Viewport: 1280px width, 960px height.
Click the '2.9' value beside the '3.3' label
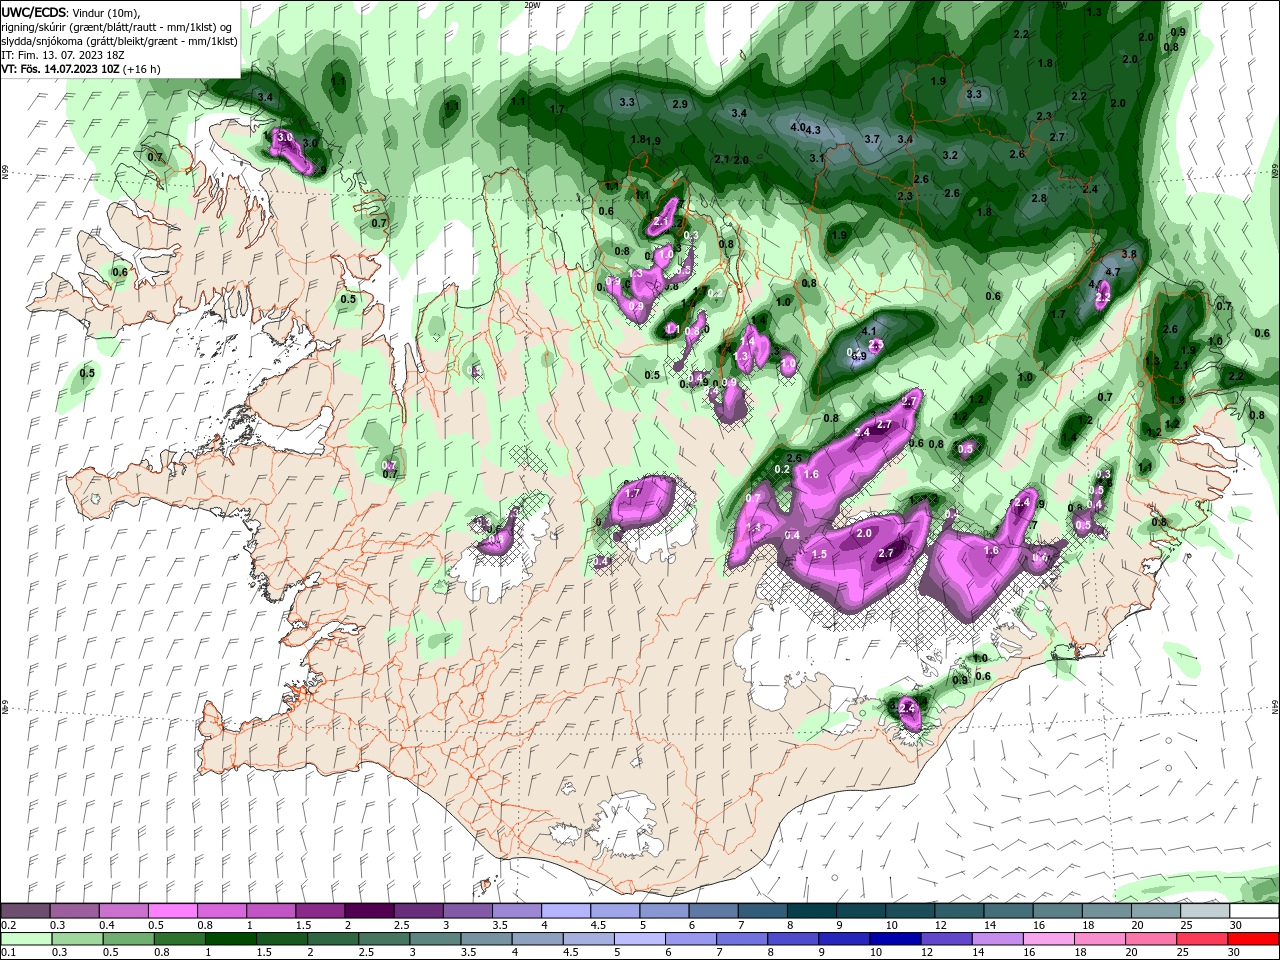click(680, 104)
